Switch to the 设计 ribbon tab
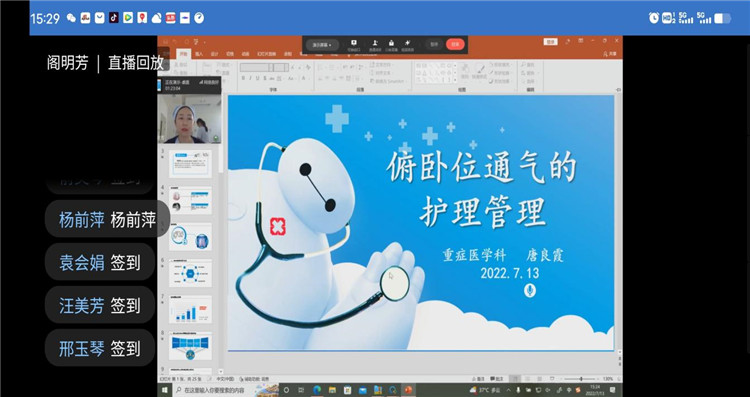The image size is (750, 397). (215, 54)
